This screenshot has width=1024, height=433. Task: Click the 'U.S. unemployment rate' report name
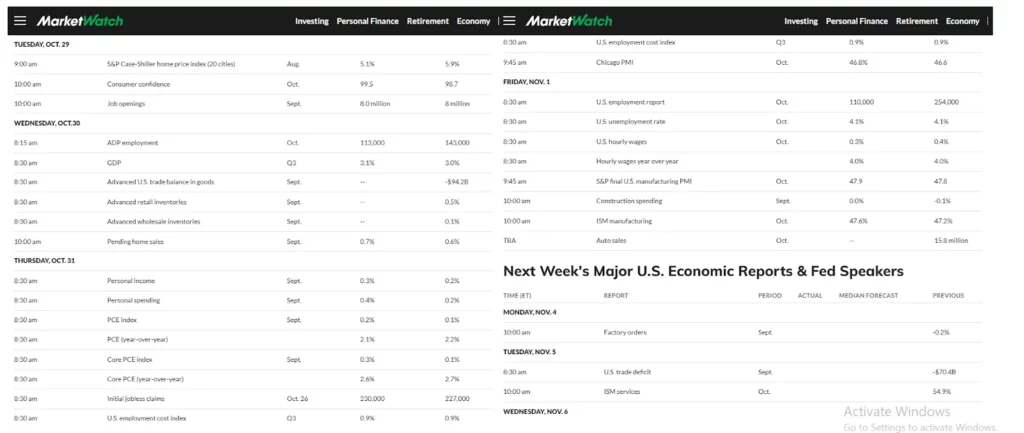pos(630,122)
